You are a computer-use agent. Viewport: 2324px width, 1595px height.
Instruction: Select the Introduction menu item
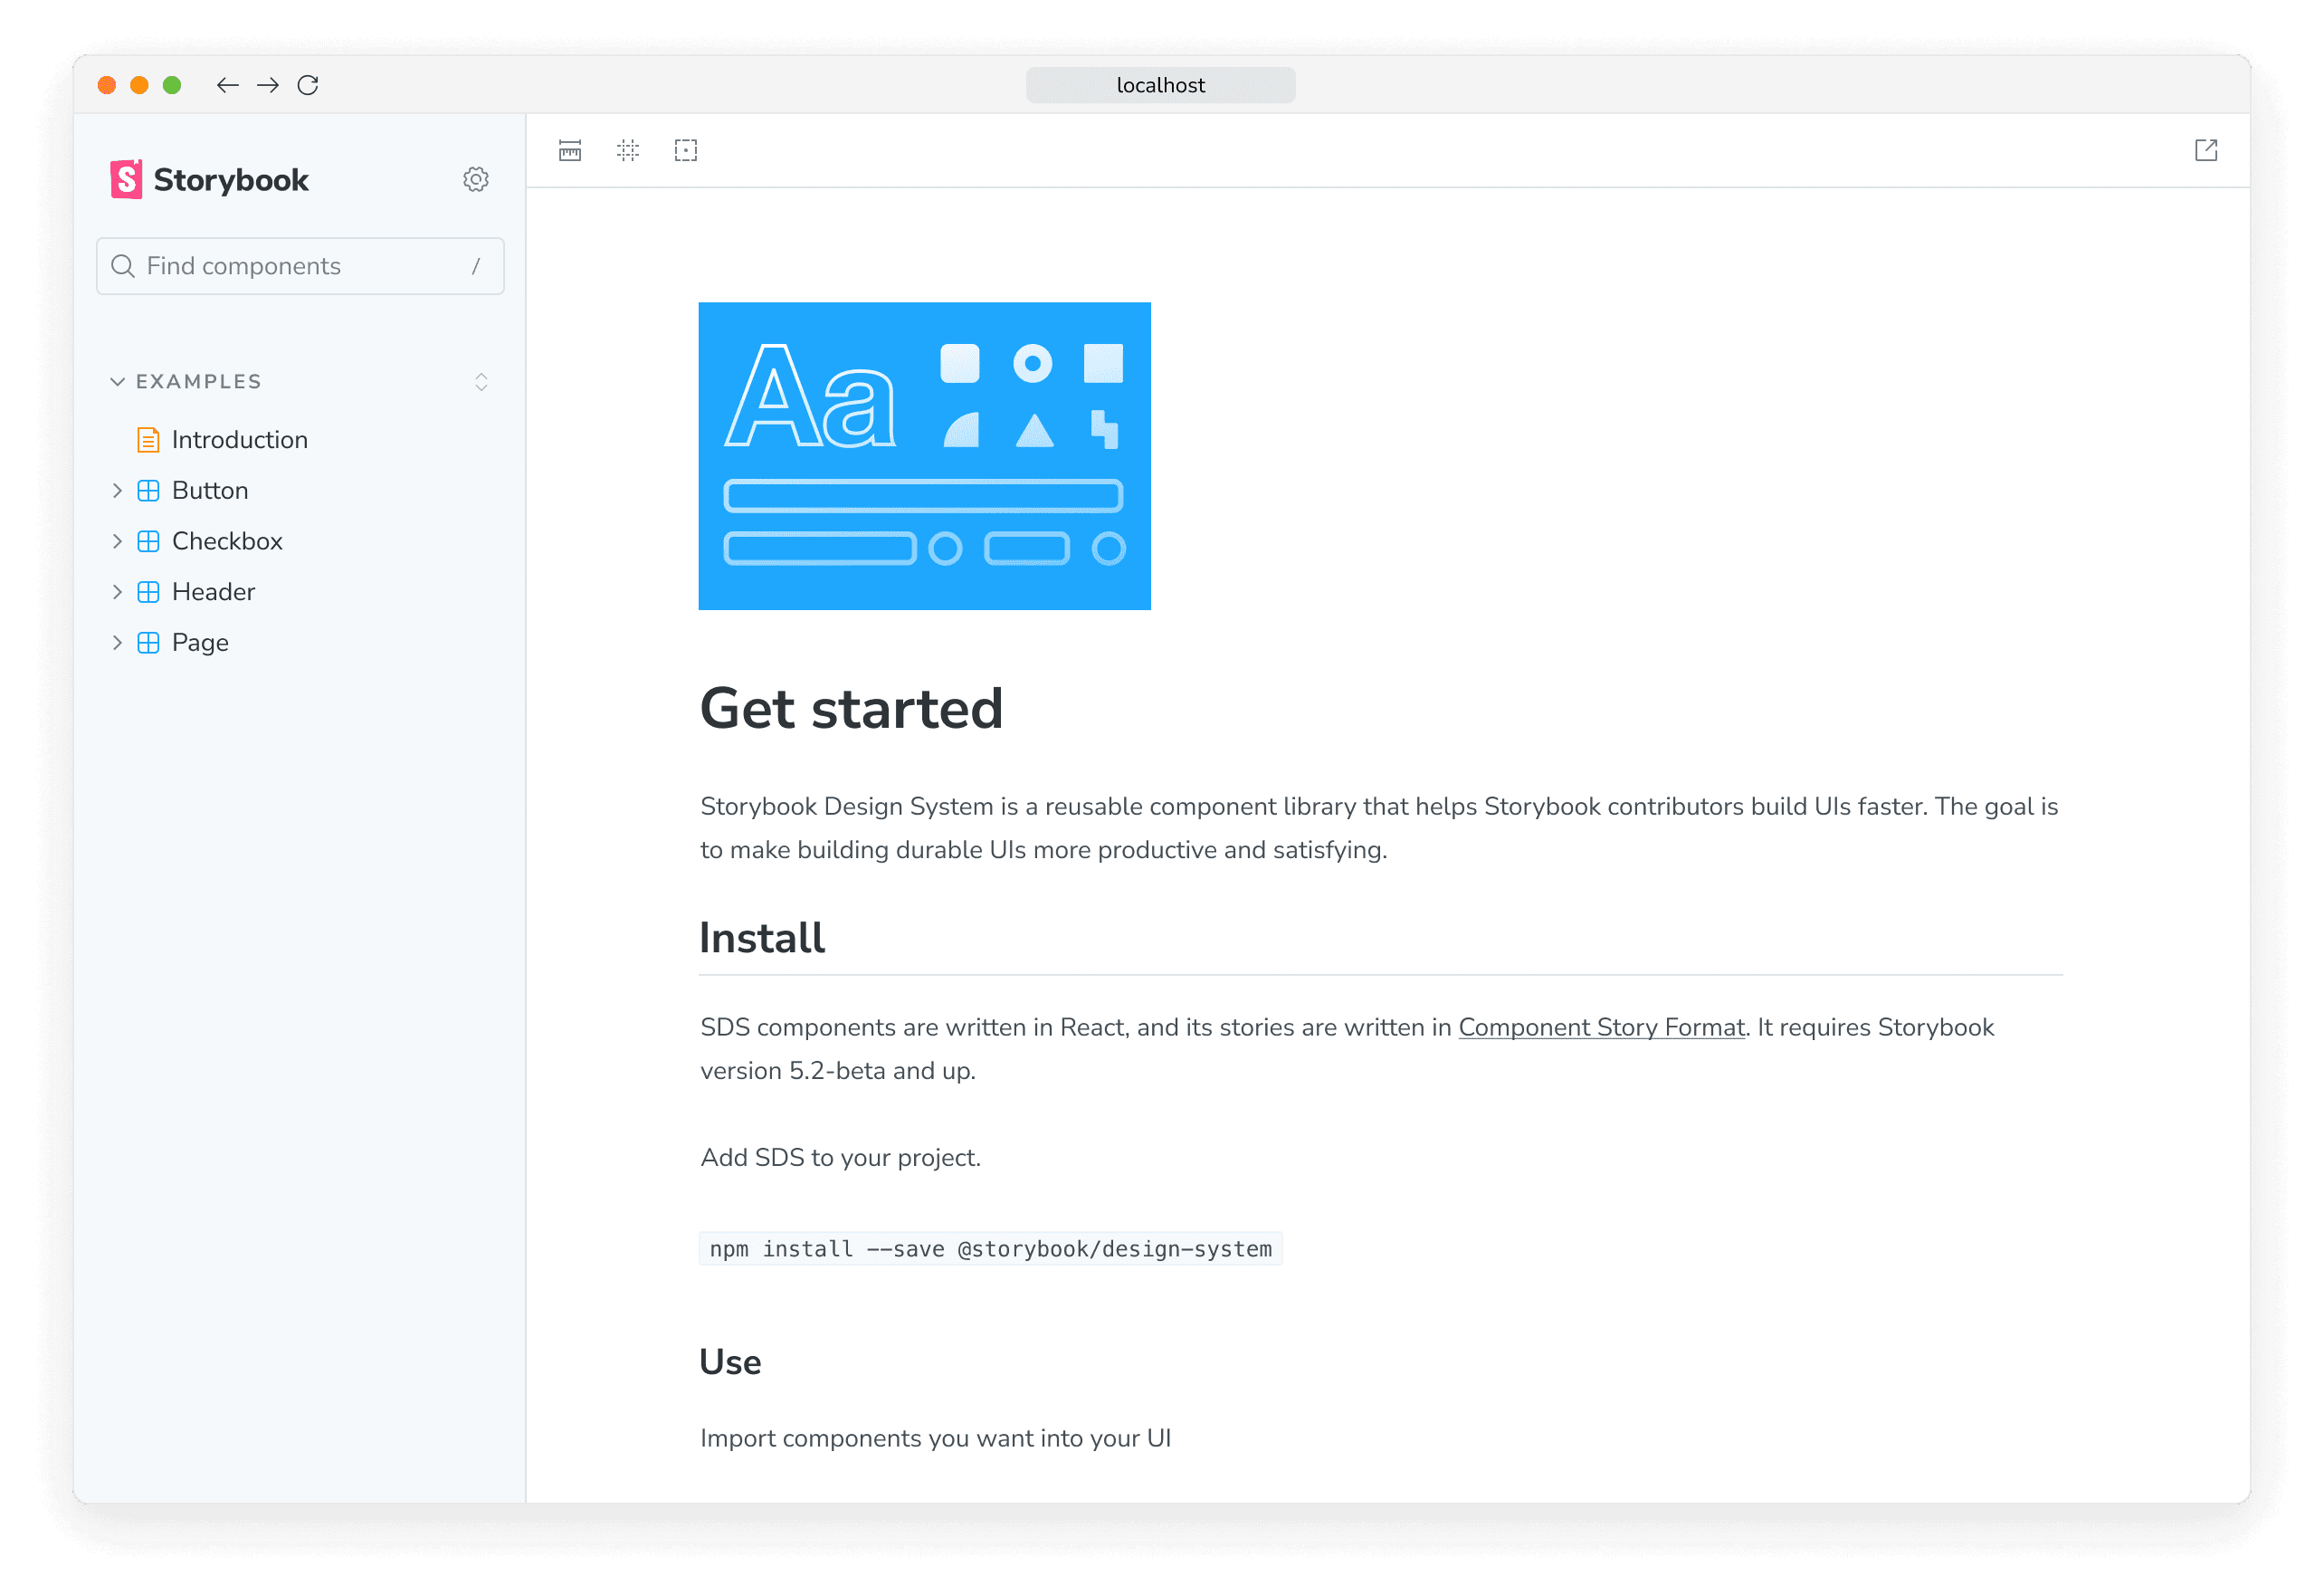pos(238,440)
